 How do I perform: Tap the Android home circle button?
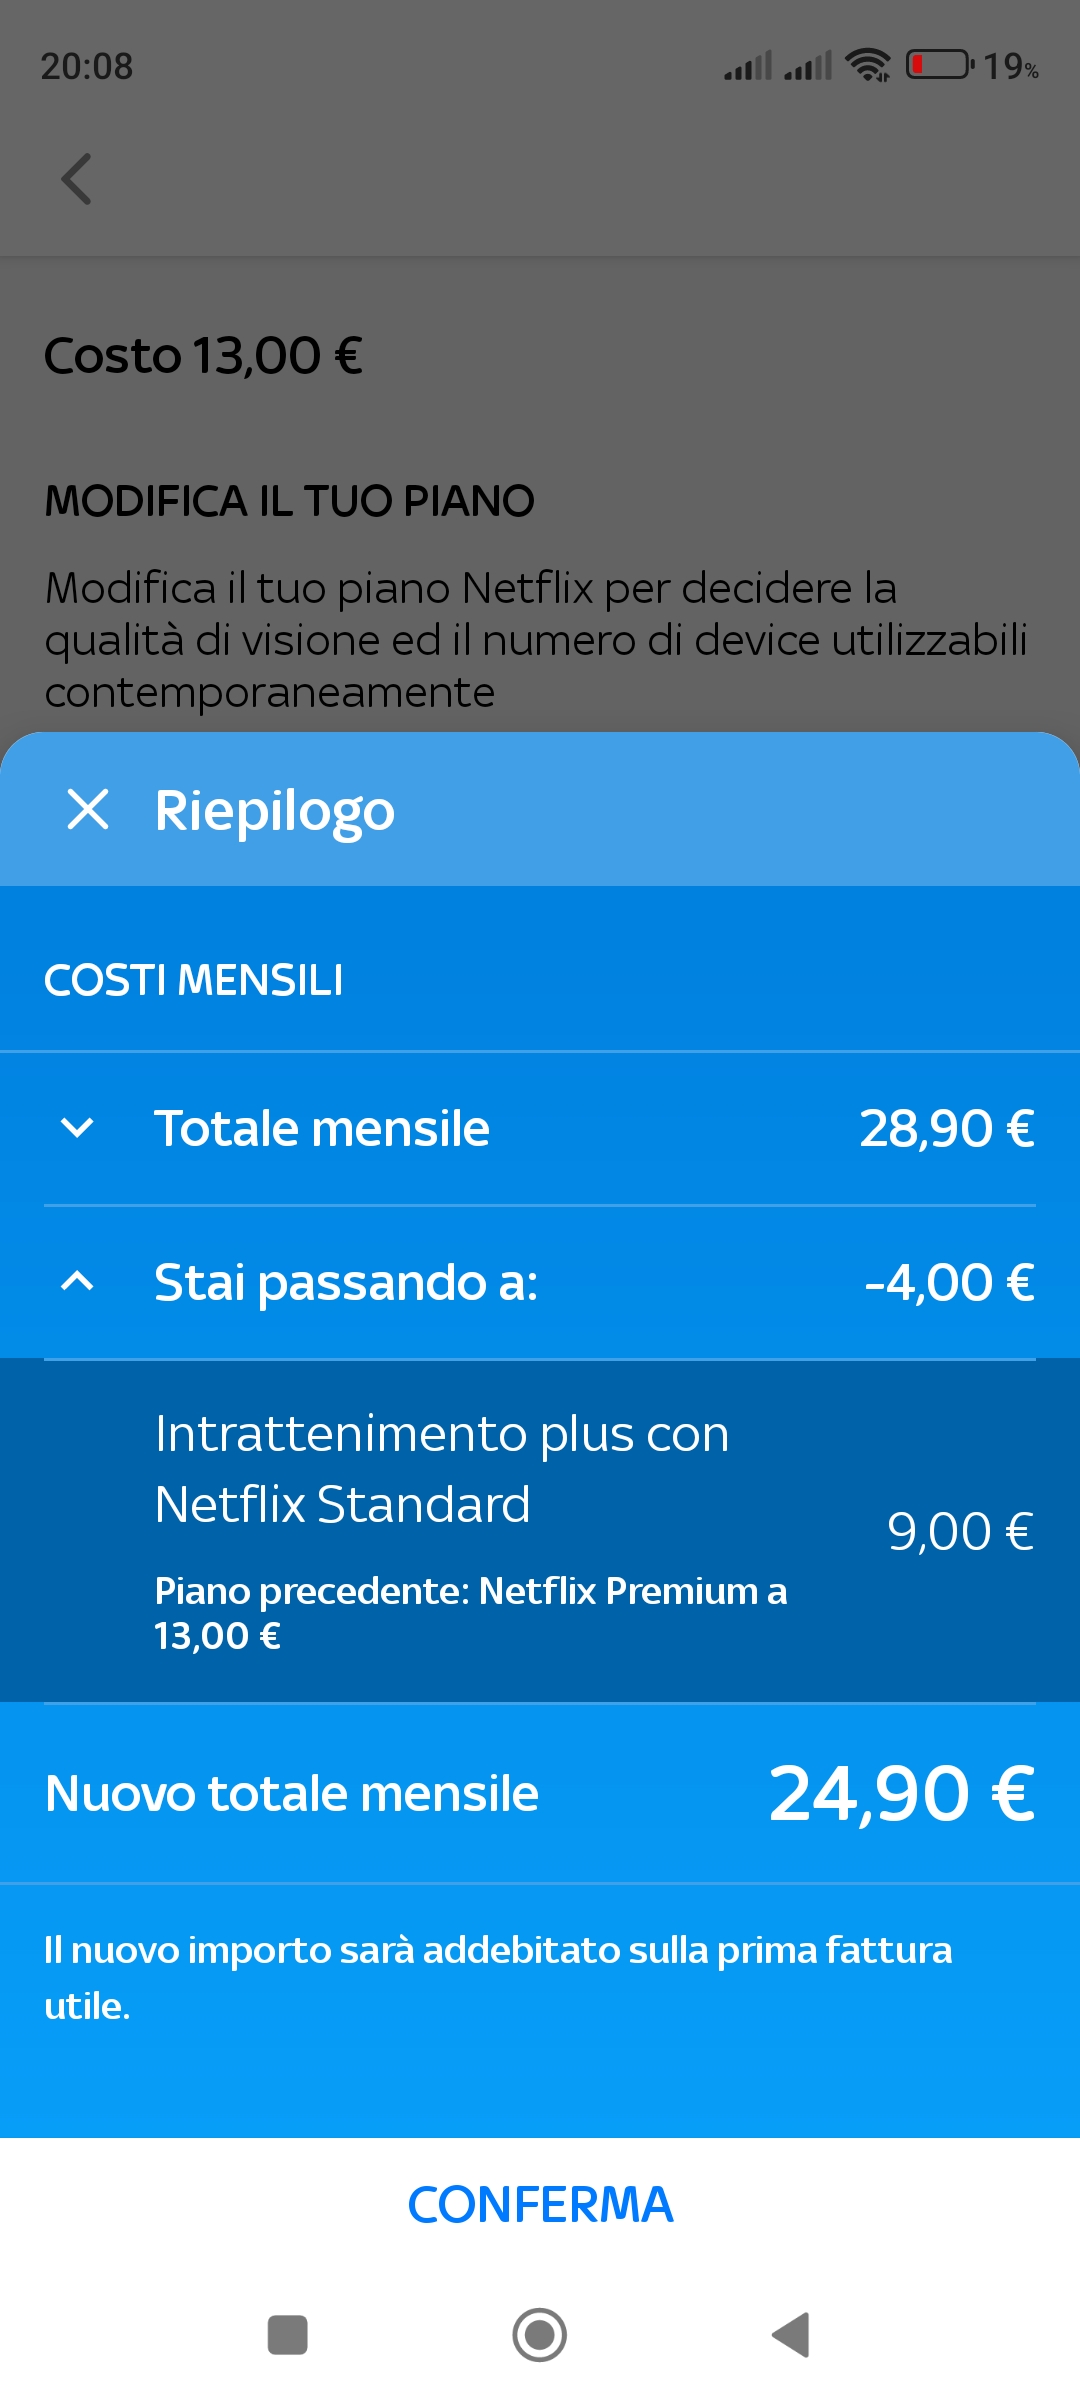point(540,2335)
